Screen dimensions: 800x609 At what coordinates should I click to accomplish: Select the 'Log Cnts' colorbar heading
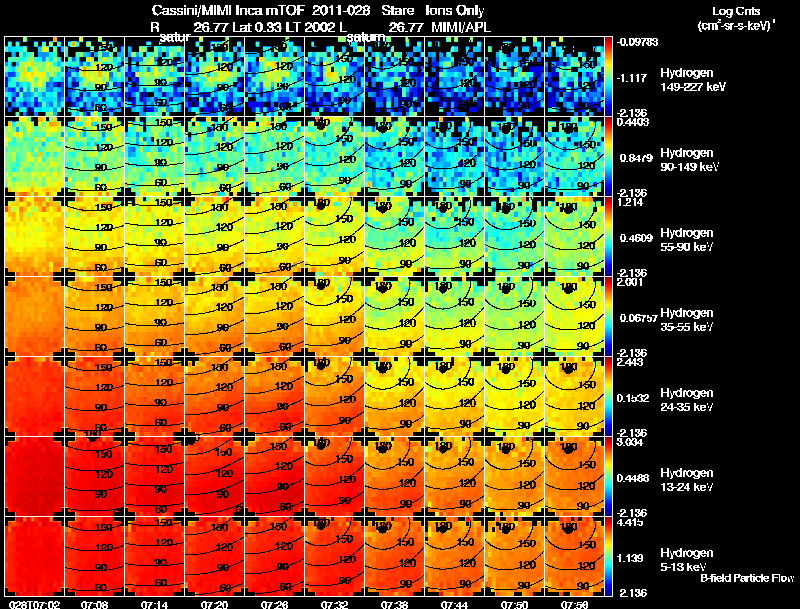(x=736, y=11)
